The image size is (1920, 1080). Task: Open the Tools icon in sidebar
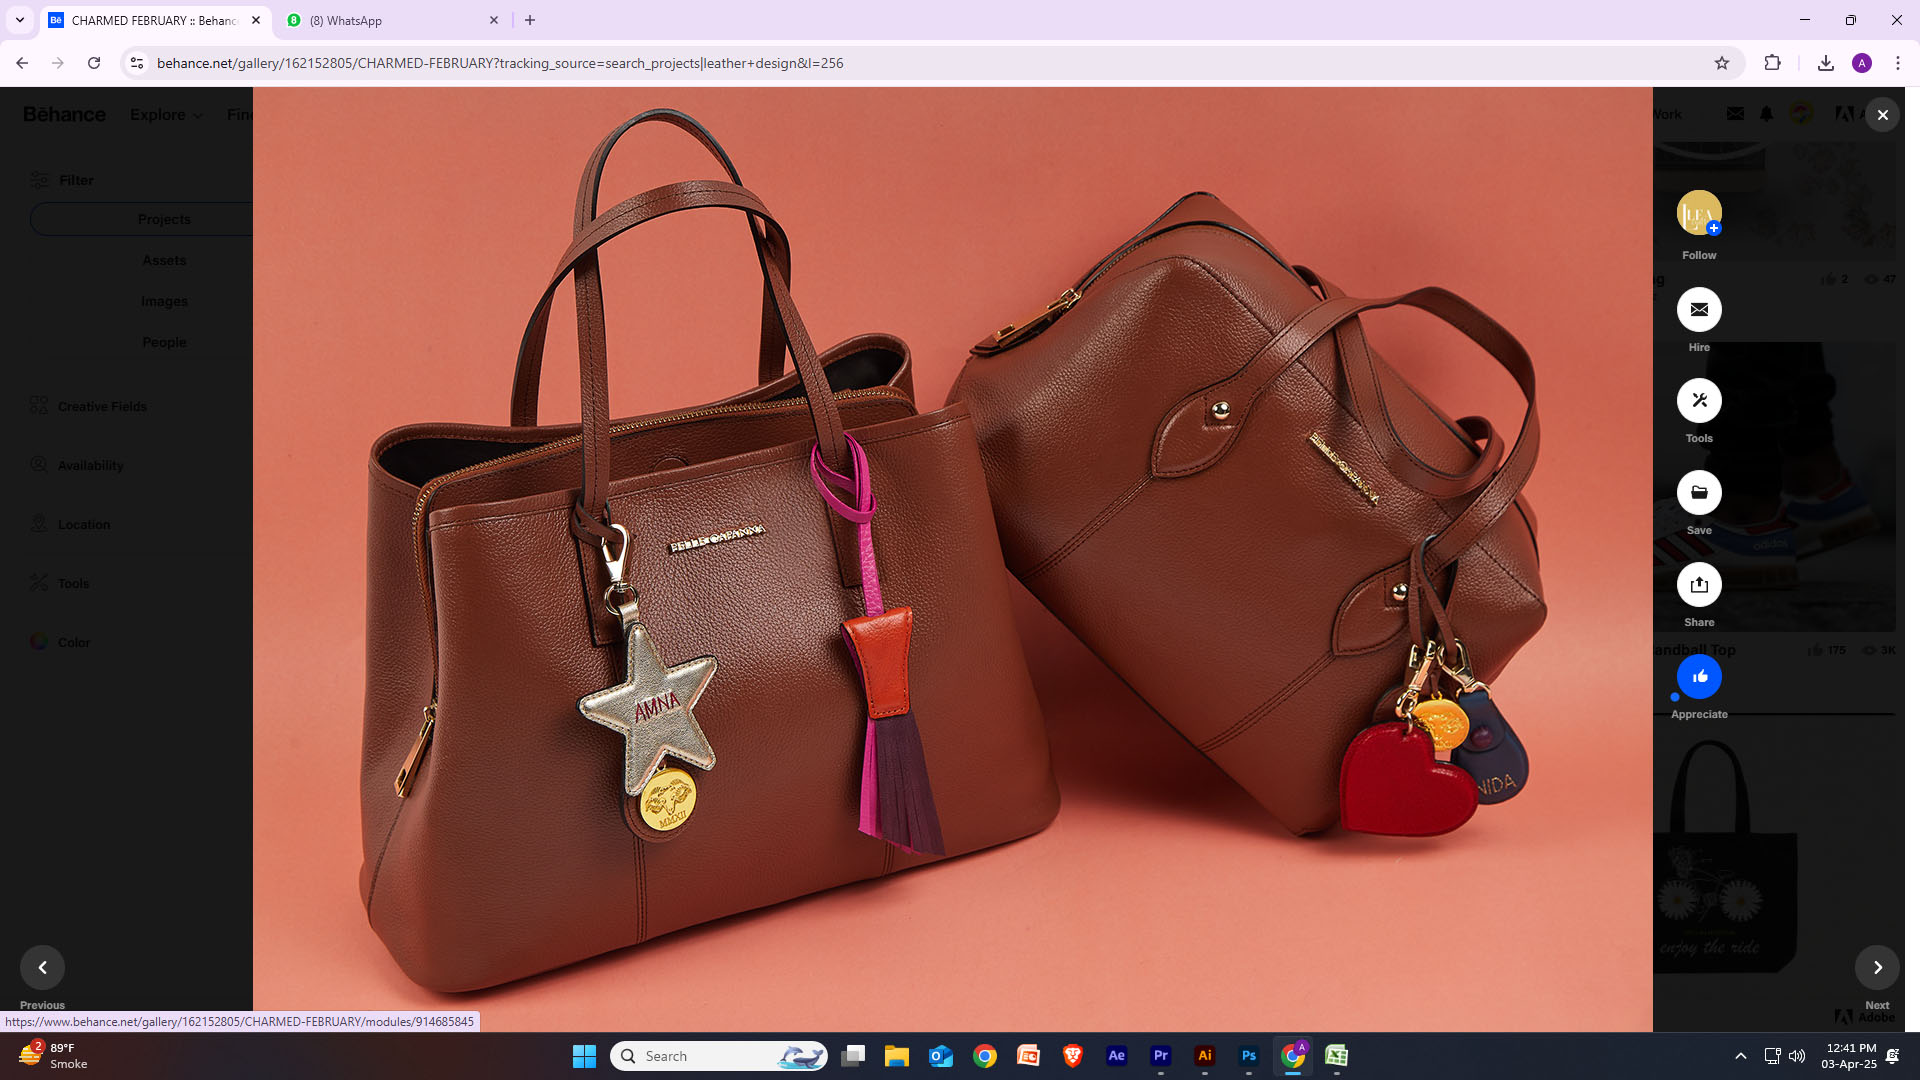tap(1699, 401)
